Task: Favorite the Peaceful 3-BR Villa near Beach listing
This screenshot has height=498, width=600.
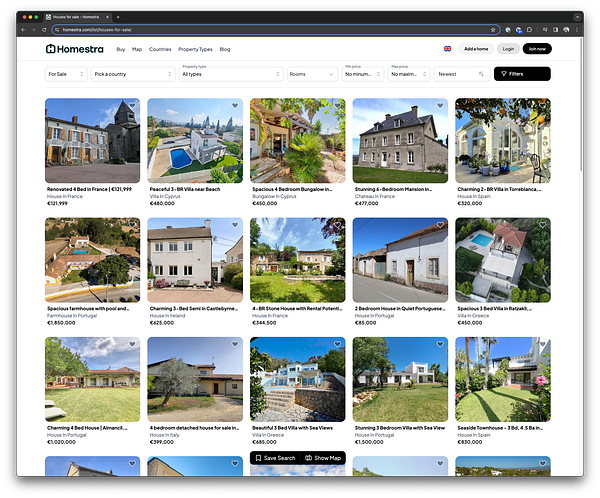Action: (235, 105)
